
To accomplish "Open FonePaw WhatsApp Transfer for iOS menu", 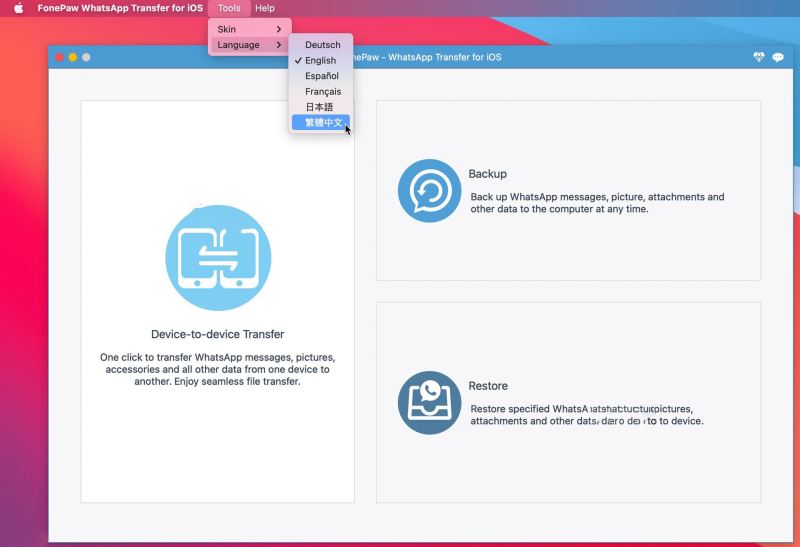I will [120, 8].
